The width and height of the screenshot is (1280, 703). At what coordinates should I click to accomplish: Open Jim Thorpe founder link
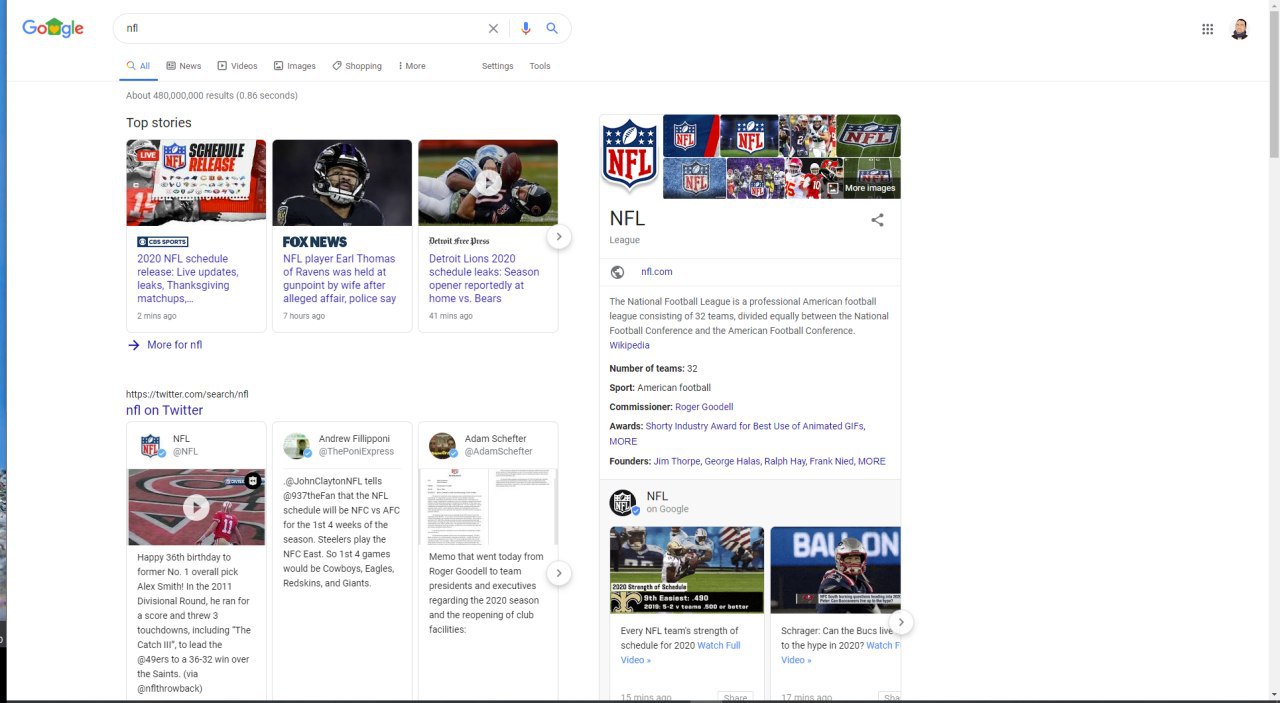pyautogui.click(x=676, y=462)
